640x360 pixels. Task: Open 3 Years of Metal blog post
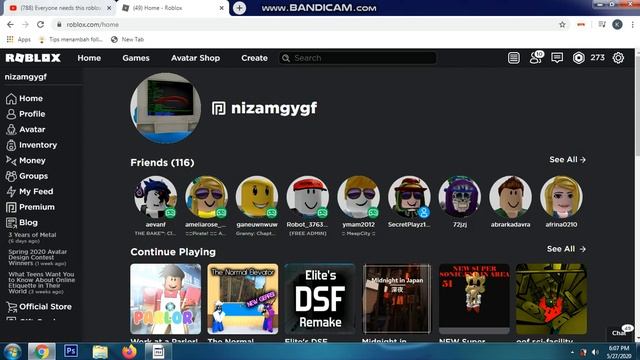[x=32, y=238]
